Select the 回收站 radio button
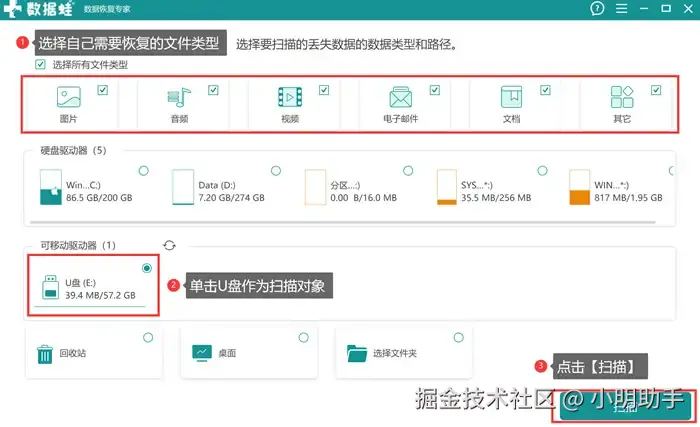The image size is (700, 427). [x=148, y=337]
